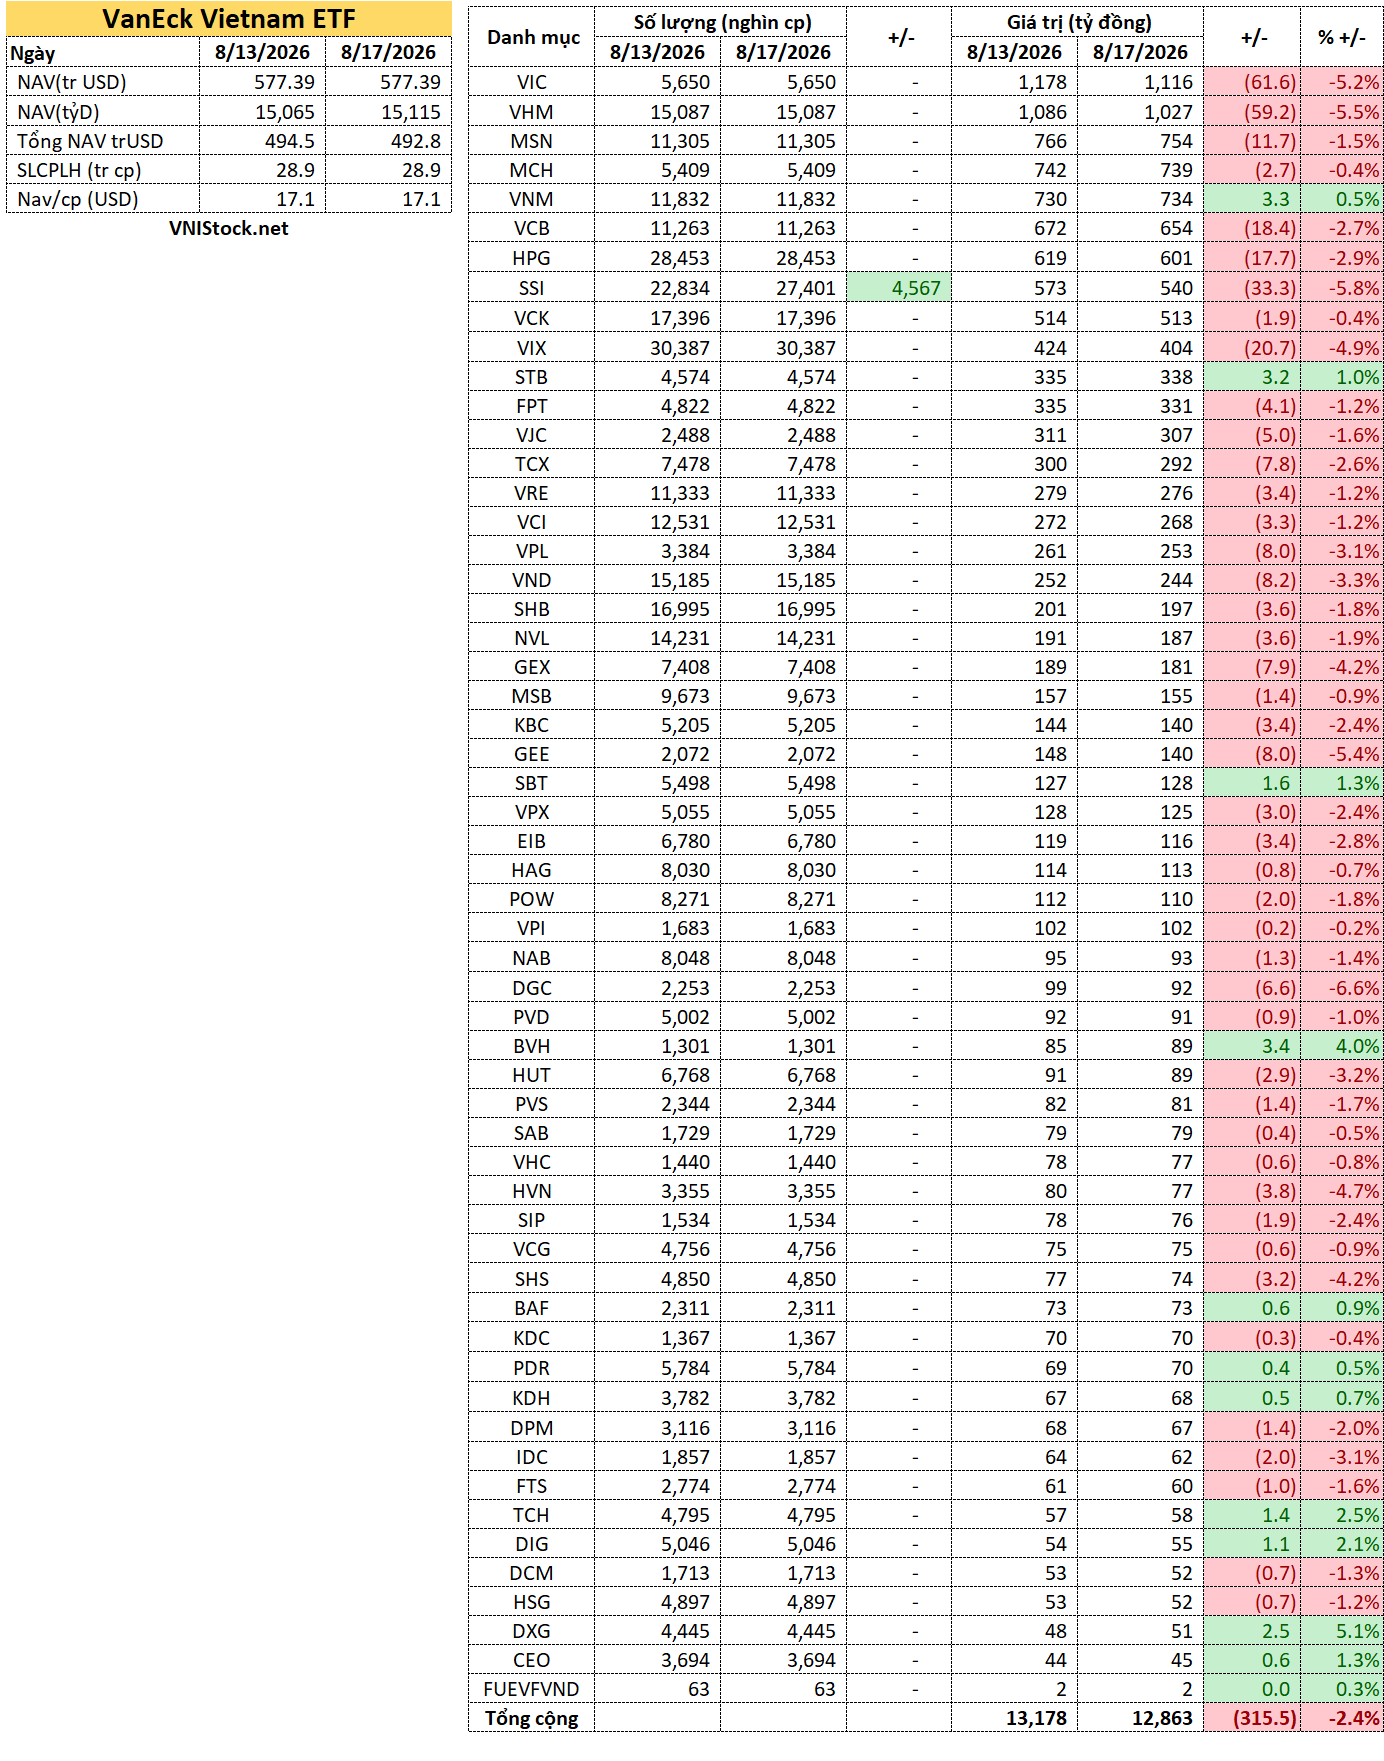This screenshot has width=1384, height=1761.
Task: Click the NVL ticker cell
Action: tap(532, 638)
